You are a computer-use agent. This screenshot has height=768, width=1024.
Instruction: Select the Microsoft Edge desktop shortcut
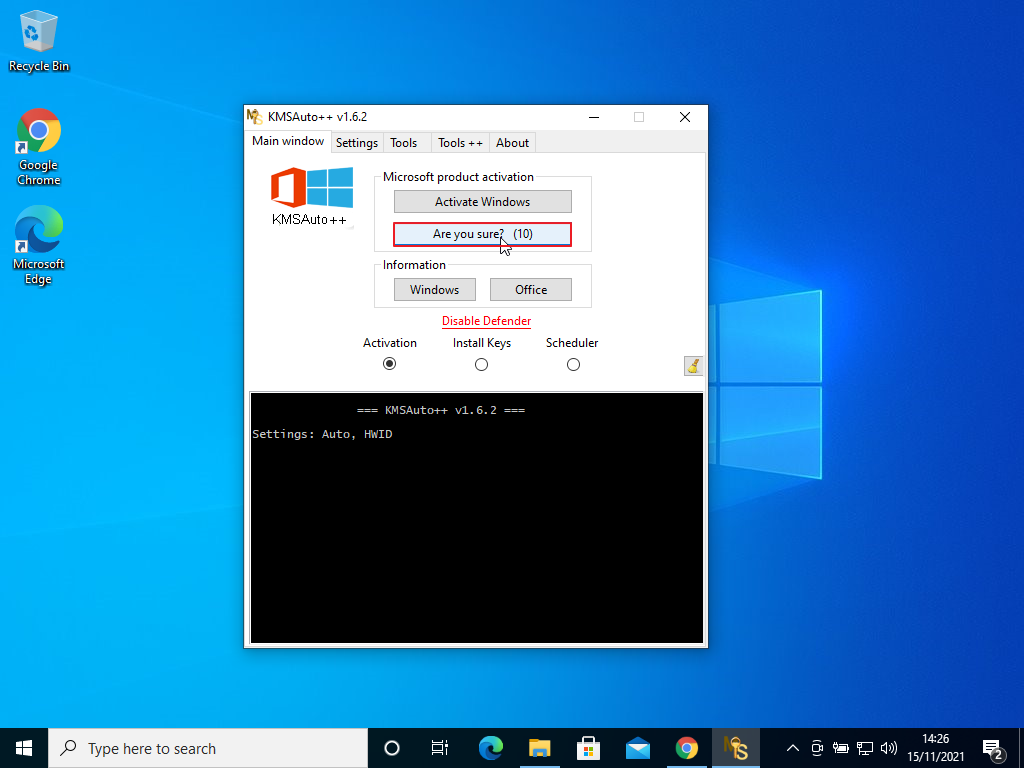[39, 246]
